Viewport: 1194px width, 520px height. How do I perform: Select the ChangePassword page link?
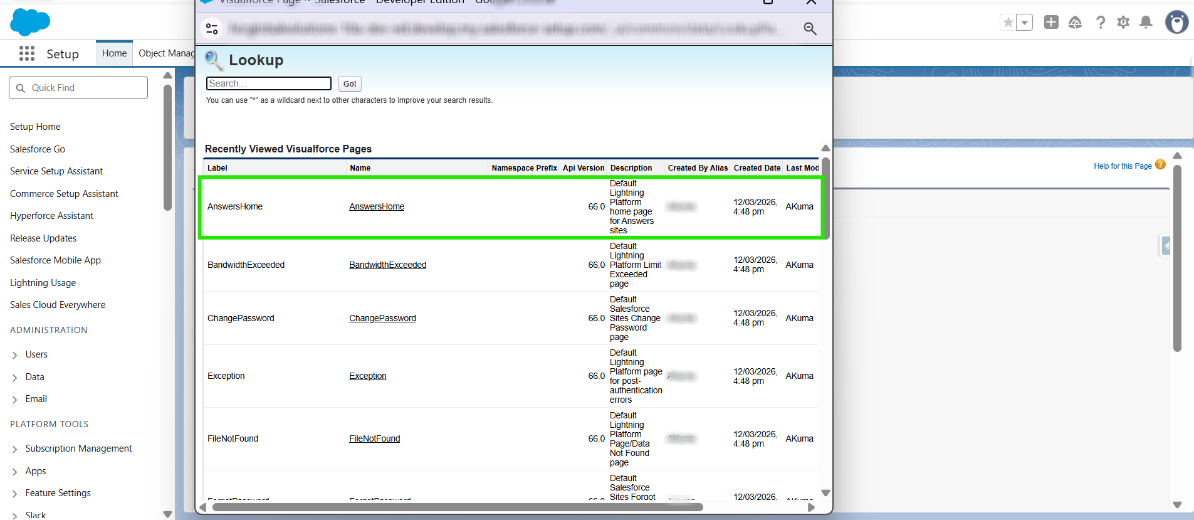point(382,318)
